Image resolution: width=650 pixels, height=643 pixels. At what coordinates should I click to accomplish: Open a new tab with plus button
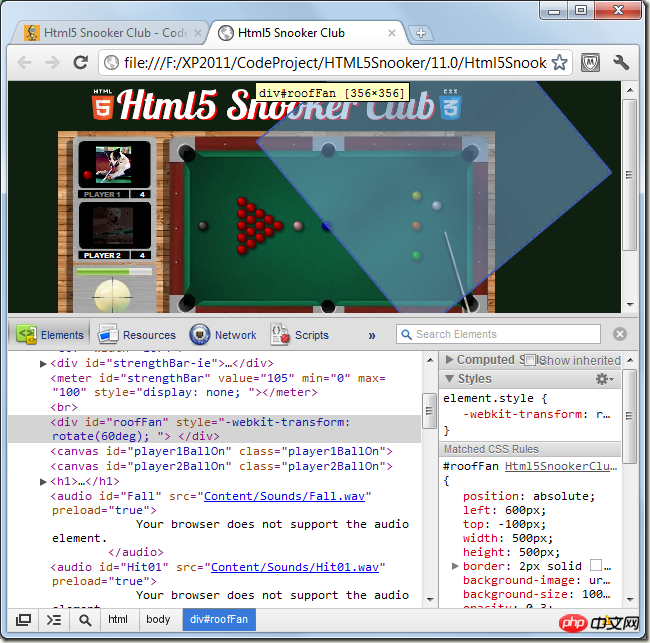point(420,33)
